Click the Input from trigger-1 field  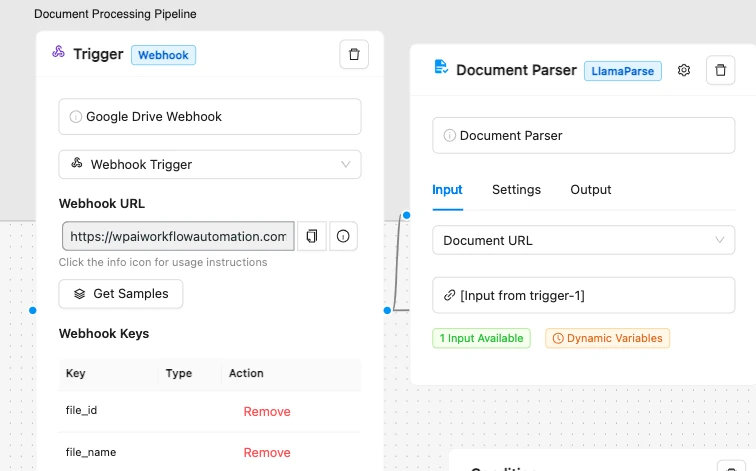pos(583,295)
